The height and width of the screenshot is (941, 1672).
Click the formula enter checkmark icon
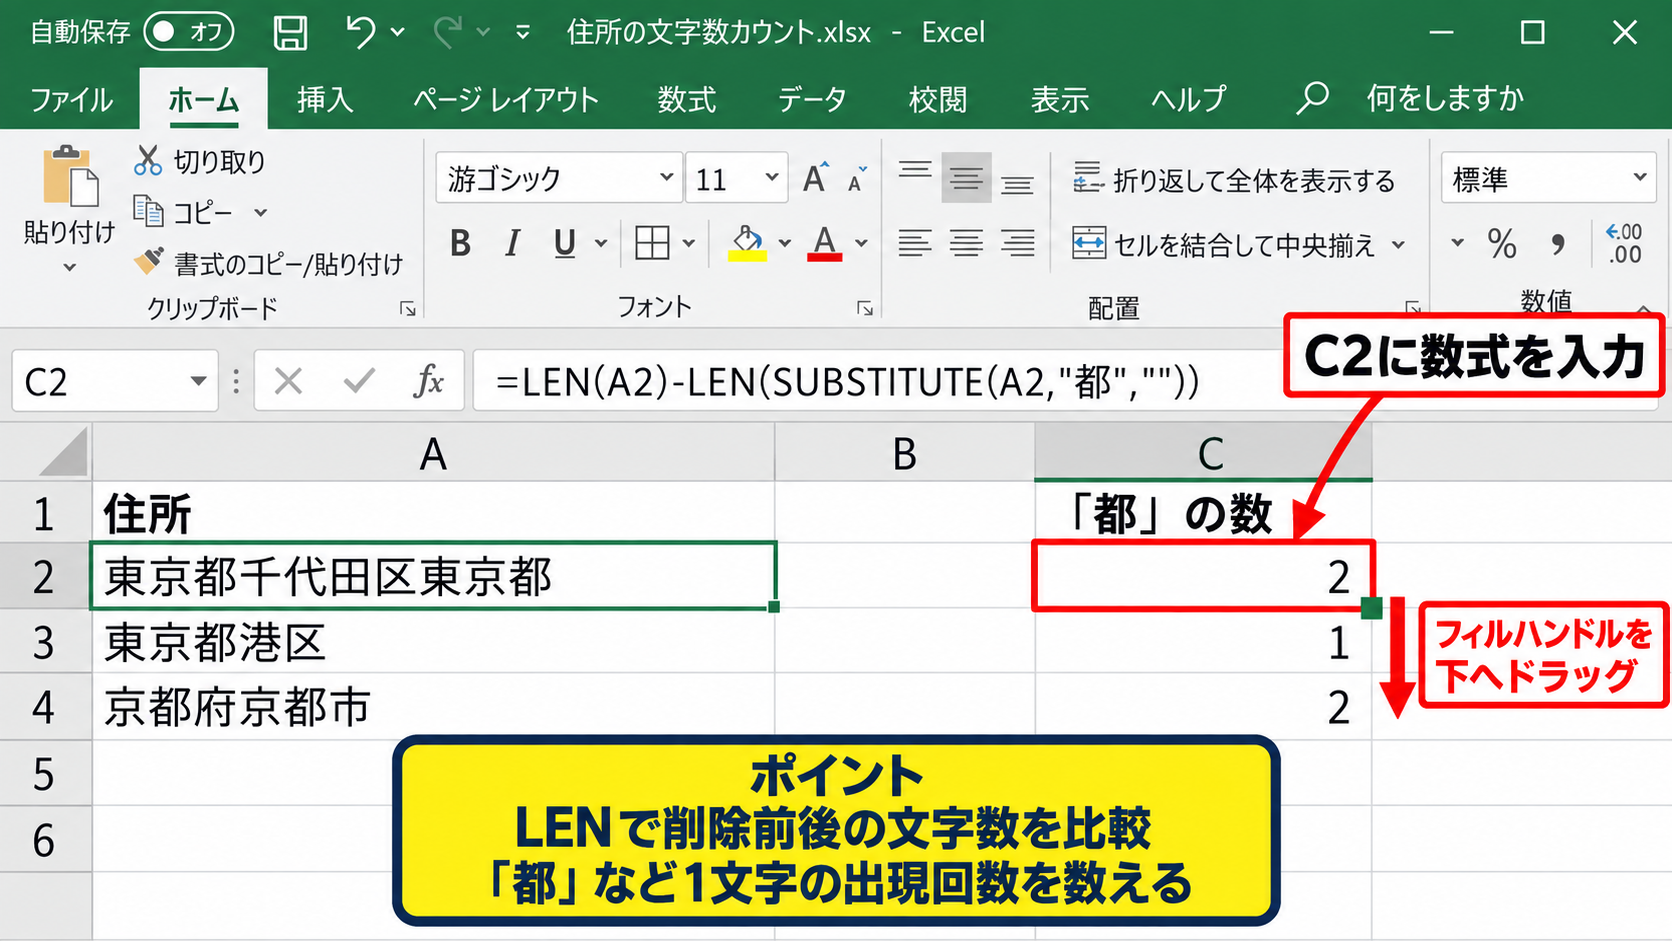[x=358, y=381]
